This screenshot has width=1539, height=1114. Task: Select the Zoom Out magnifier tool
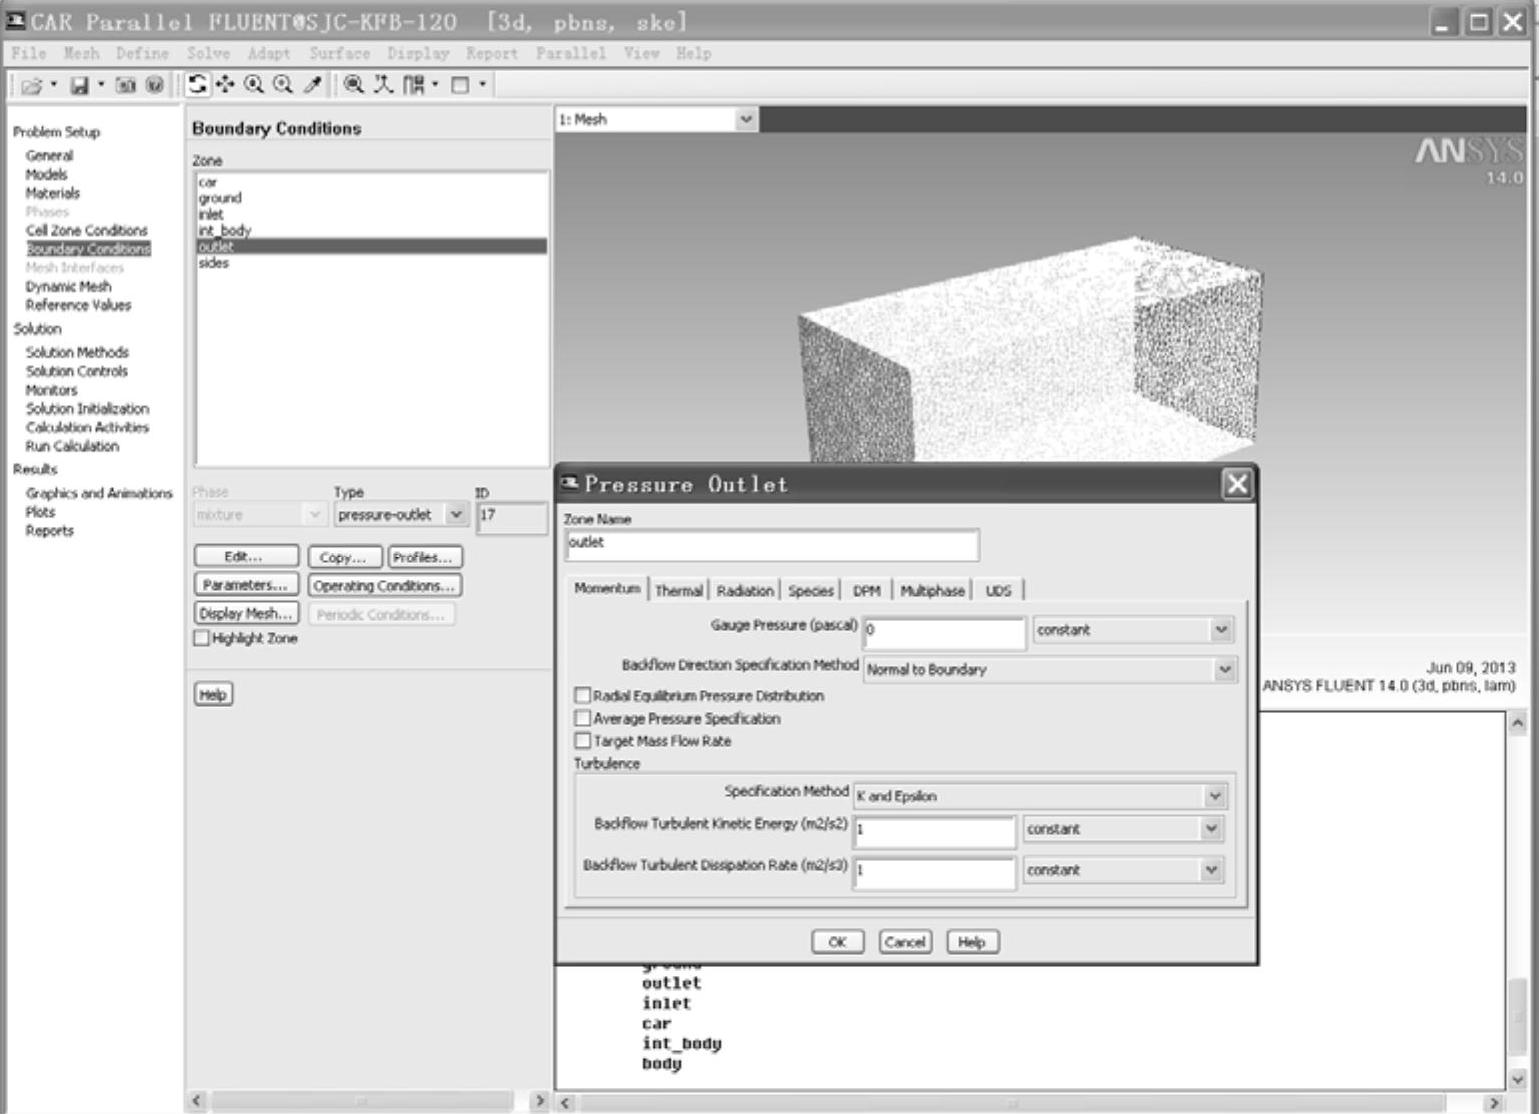click(x=283, y=85)
